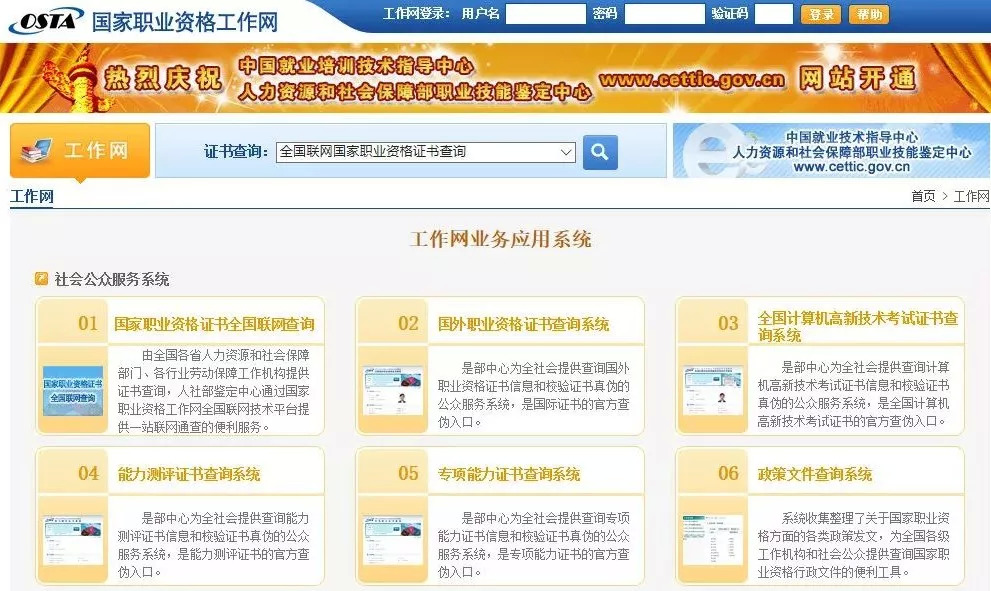Click the 验证码 input field
This screenshot has height=591, width=991.
(x=774, y=14)
